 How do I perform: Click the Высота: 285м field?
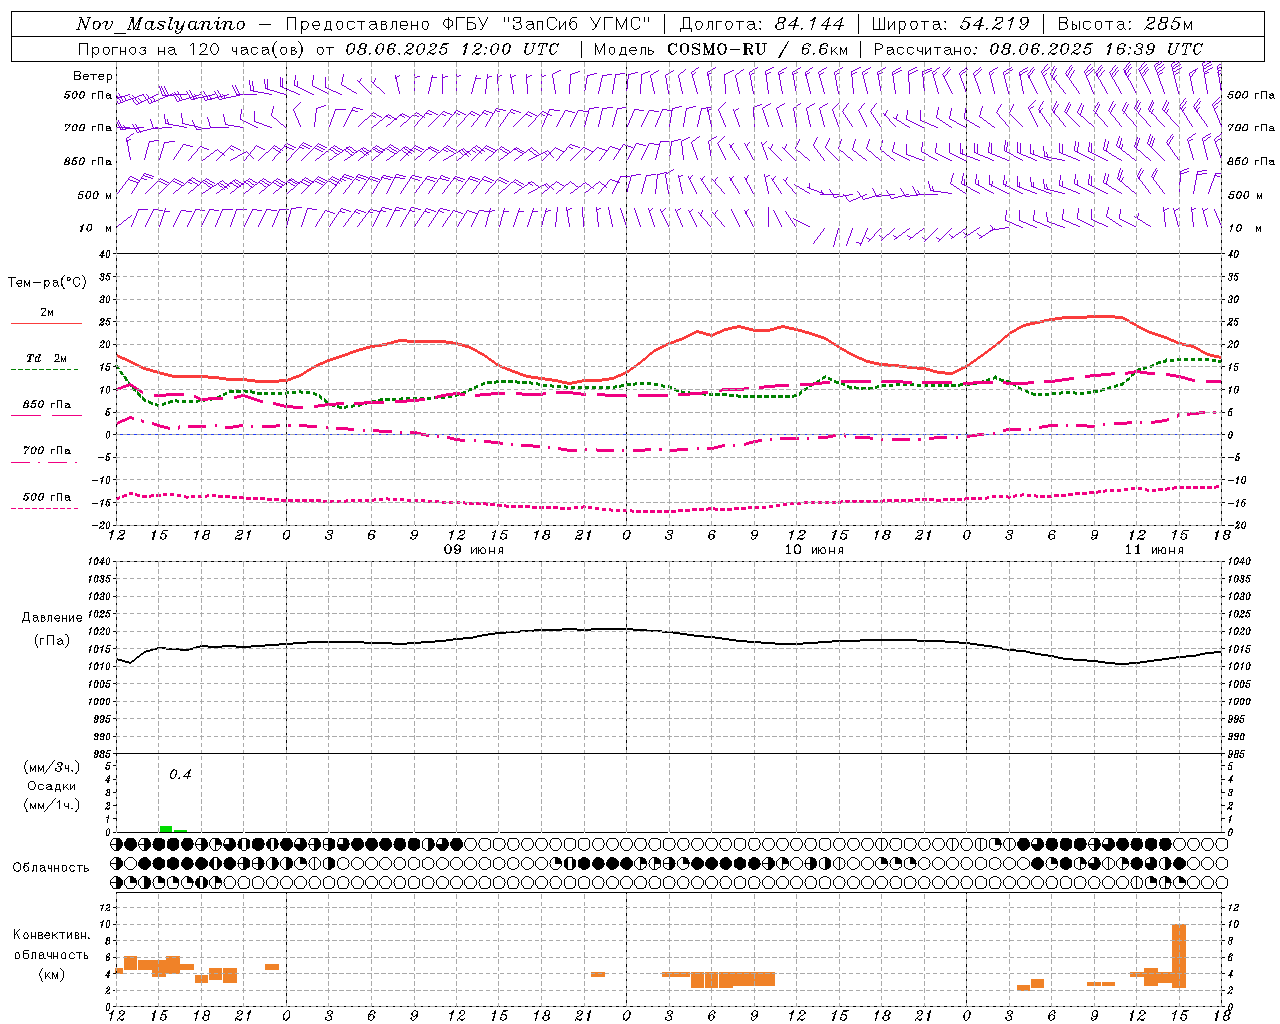(x=1125, y=24)
